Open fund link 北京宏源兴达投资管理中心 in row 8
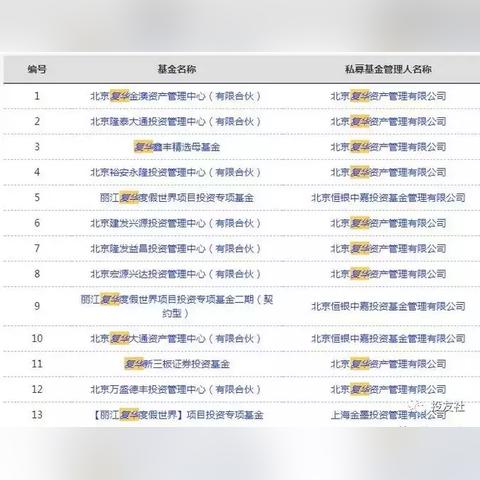The width and height of the screenshot is (480, 480). 176,274
